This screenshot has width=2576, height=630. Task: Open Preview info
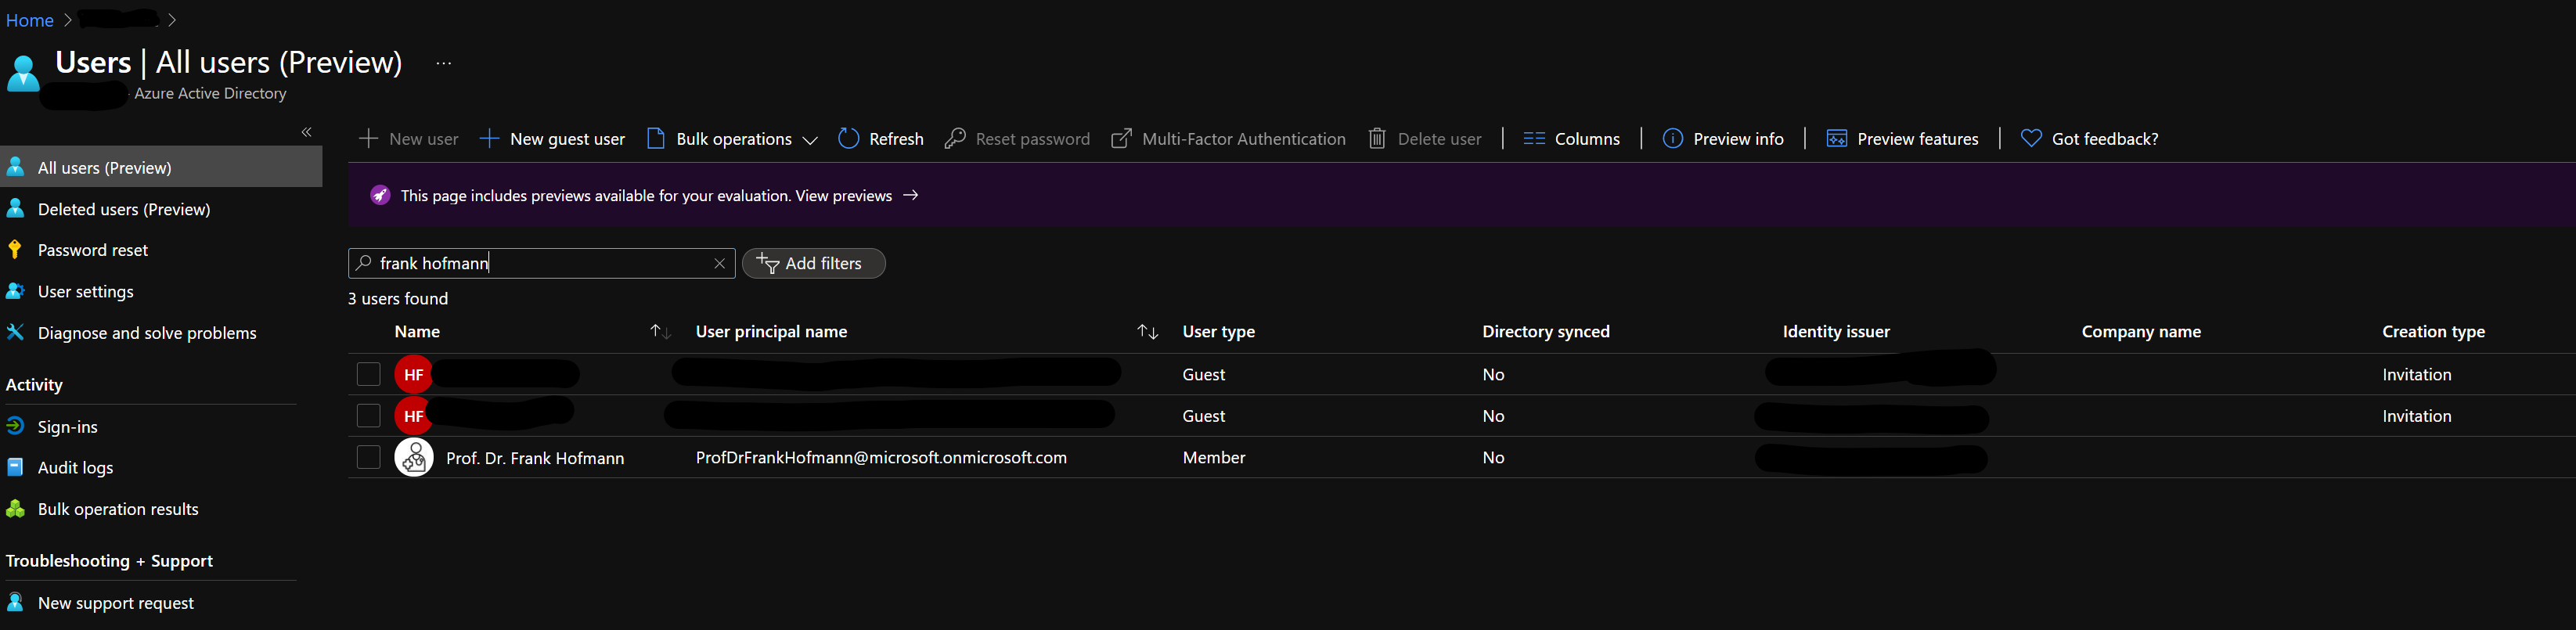pos(1723,139)
